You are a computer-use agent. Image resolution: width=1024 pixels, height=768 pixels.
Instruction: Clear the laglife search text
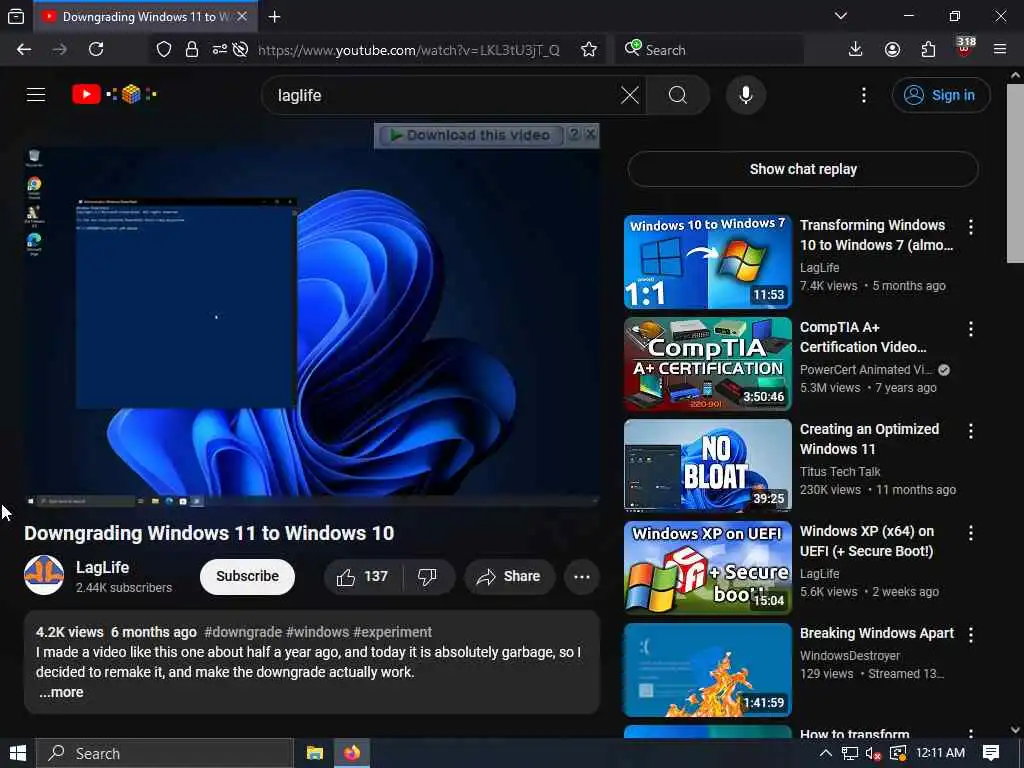click(x=630, y=95)
